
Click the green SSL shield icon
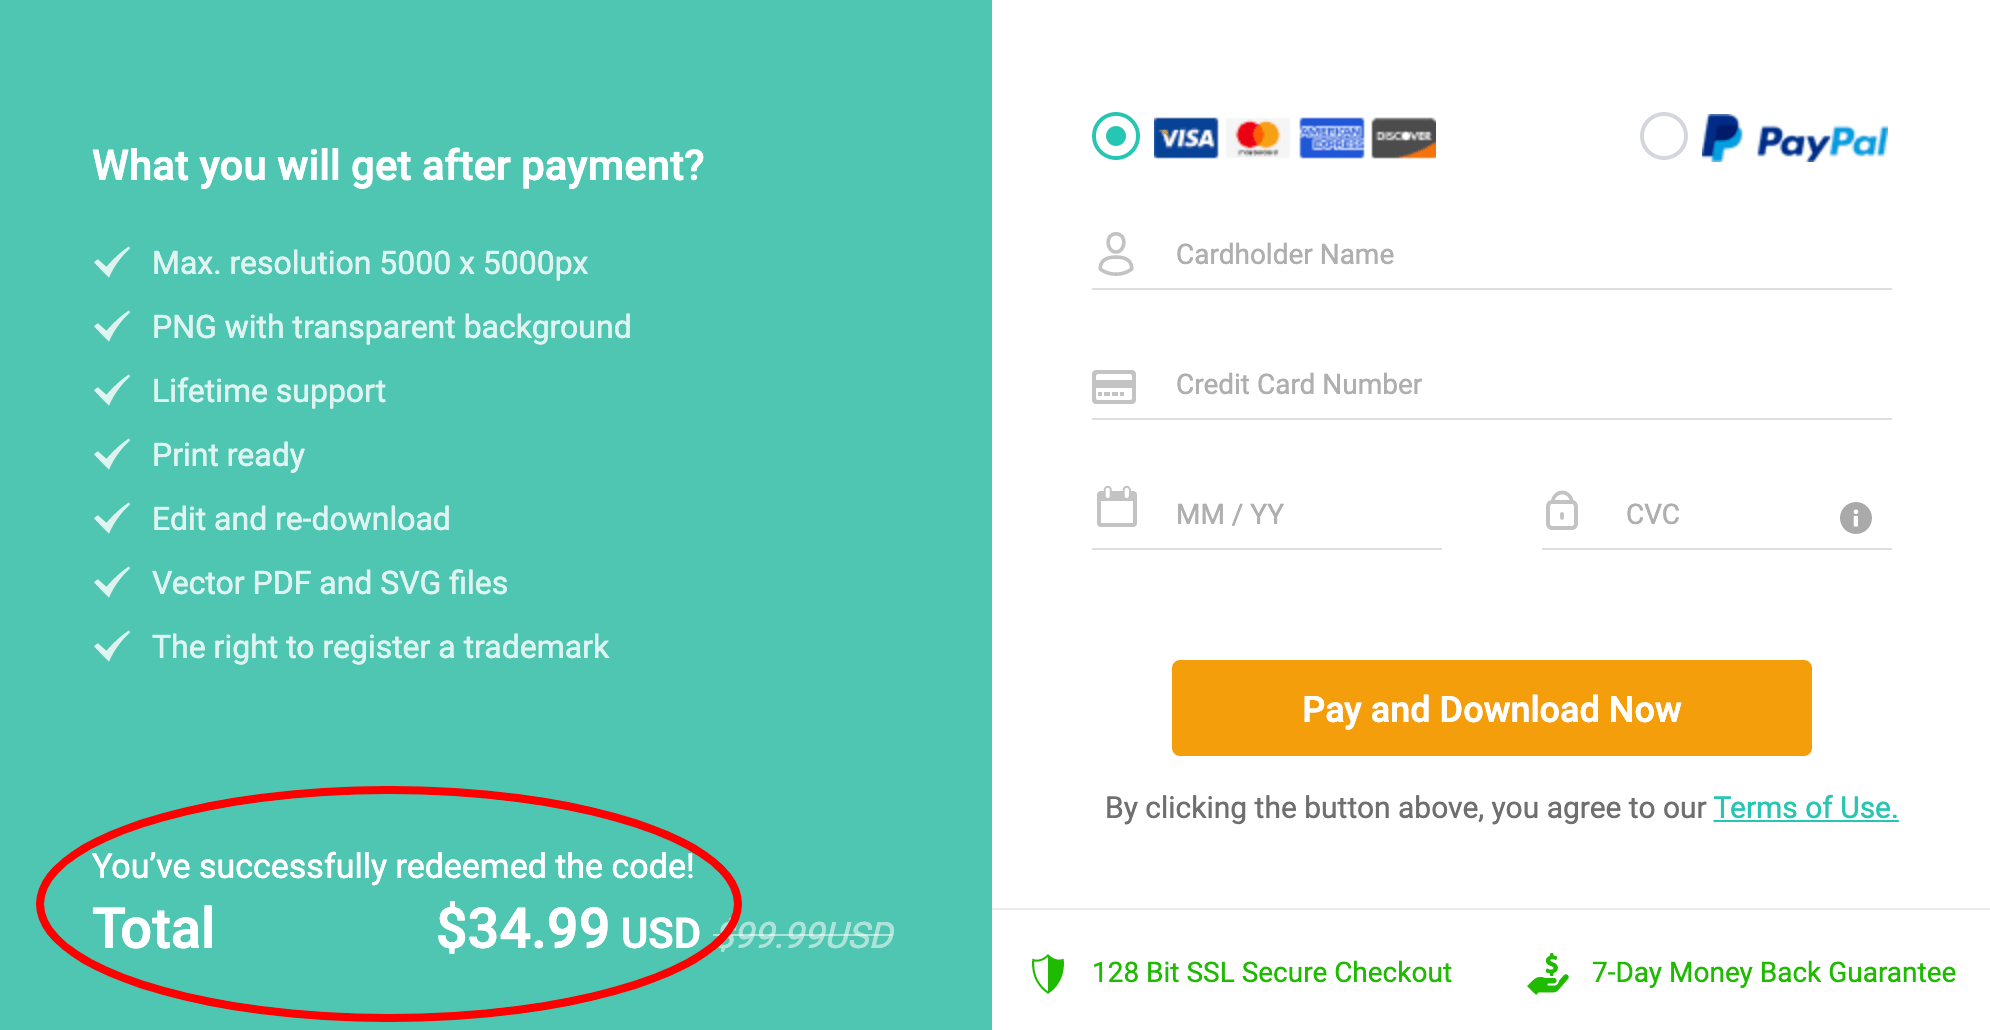point(1048,971)
